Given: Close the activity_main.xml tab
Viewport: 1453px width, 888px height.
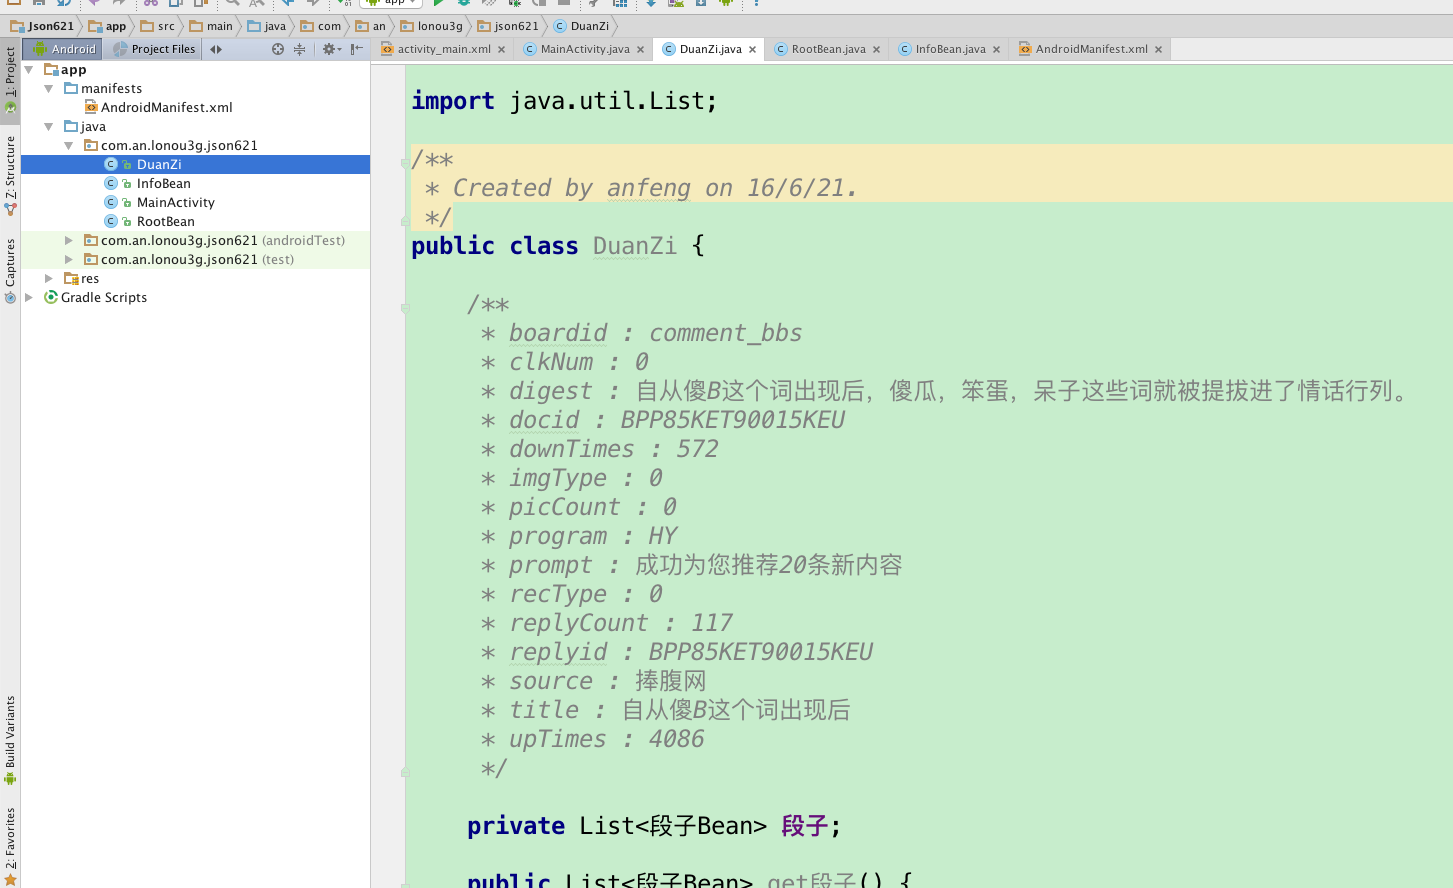Looking at the screenshot, I should 502,50.
